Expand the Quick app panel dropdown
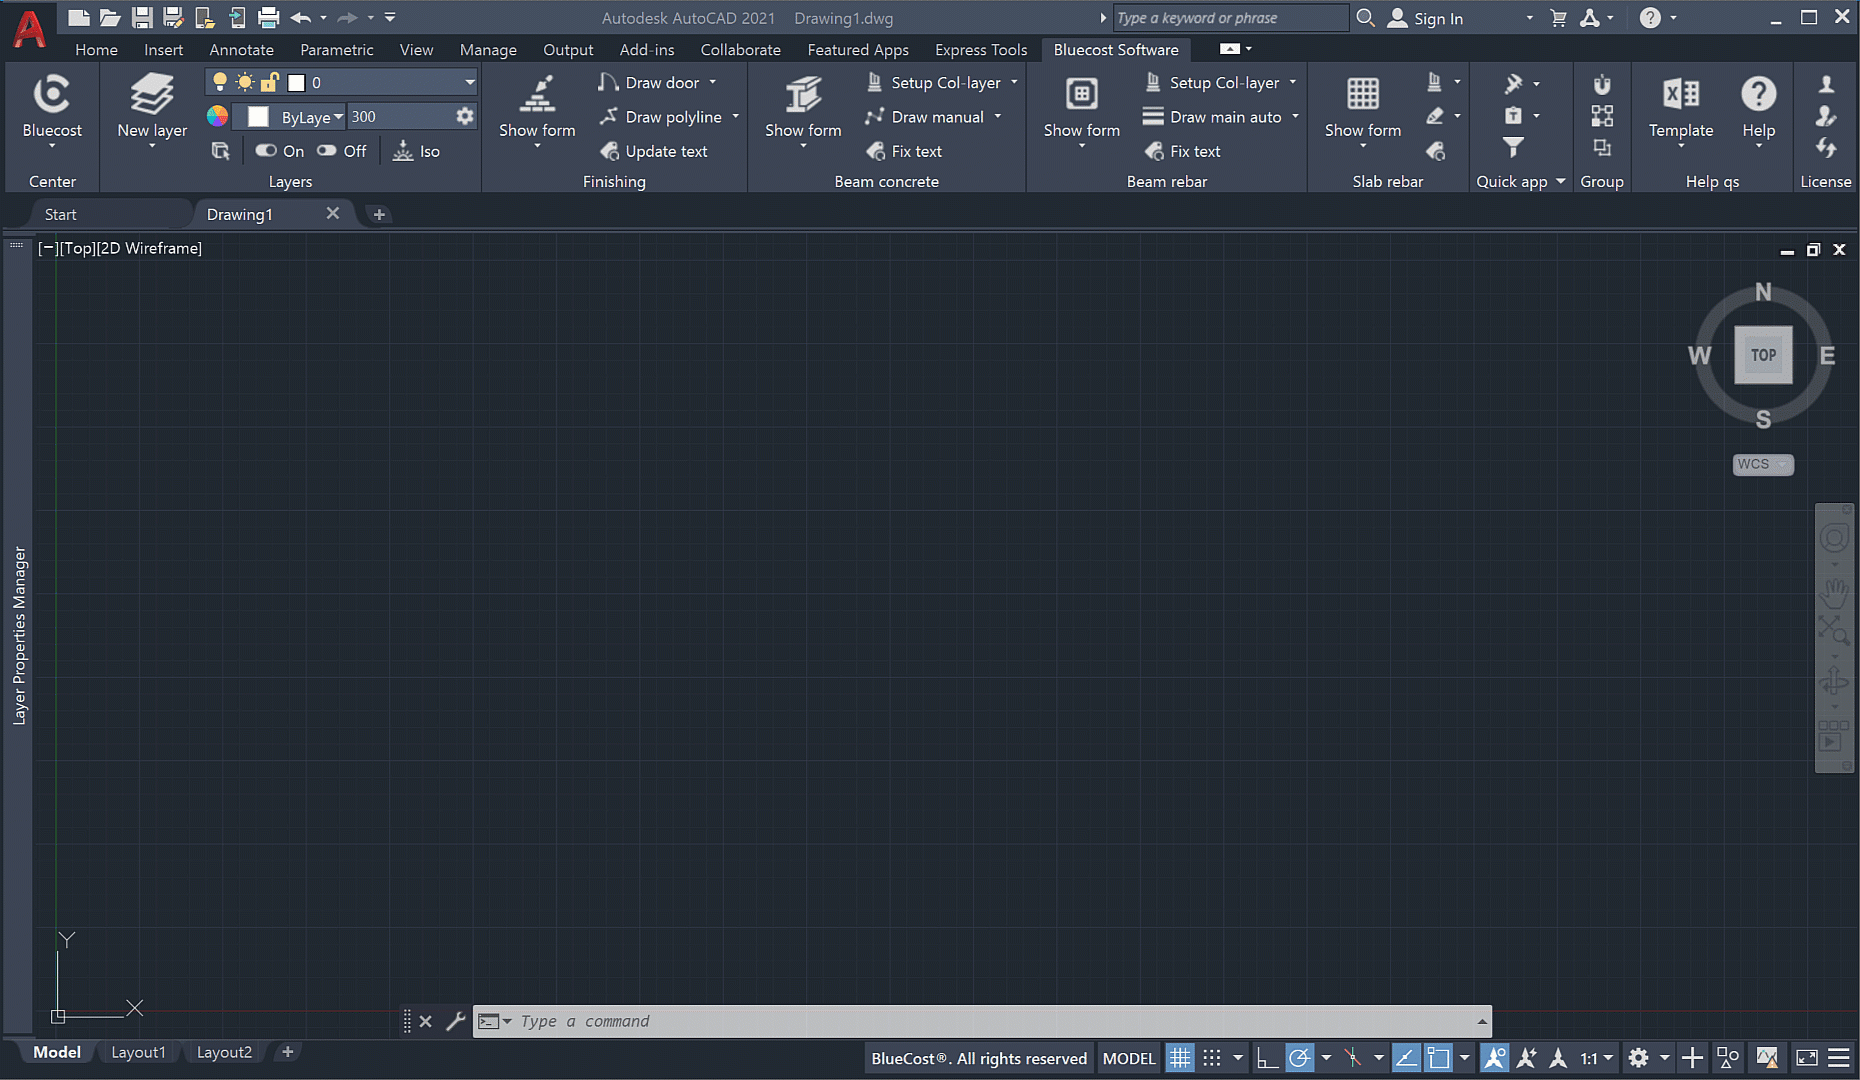The width and height of the screenshot is (1860, 1080). tap(1560, 181)
